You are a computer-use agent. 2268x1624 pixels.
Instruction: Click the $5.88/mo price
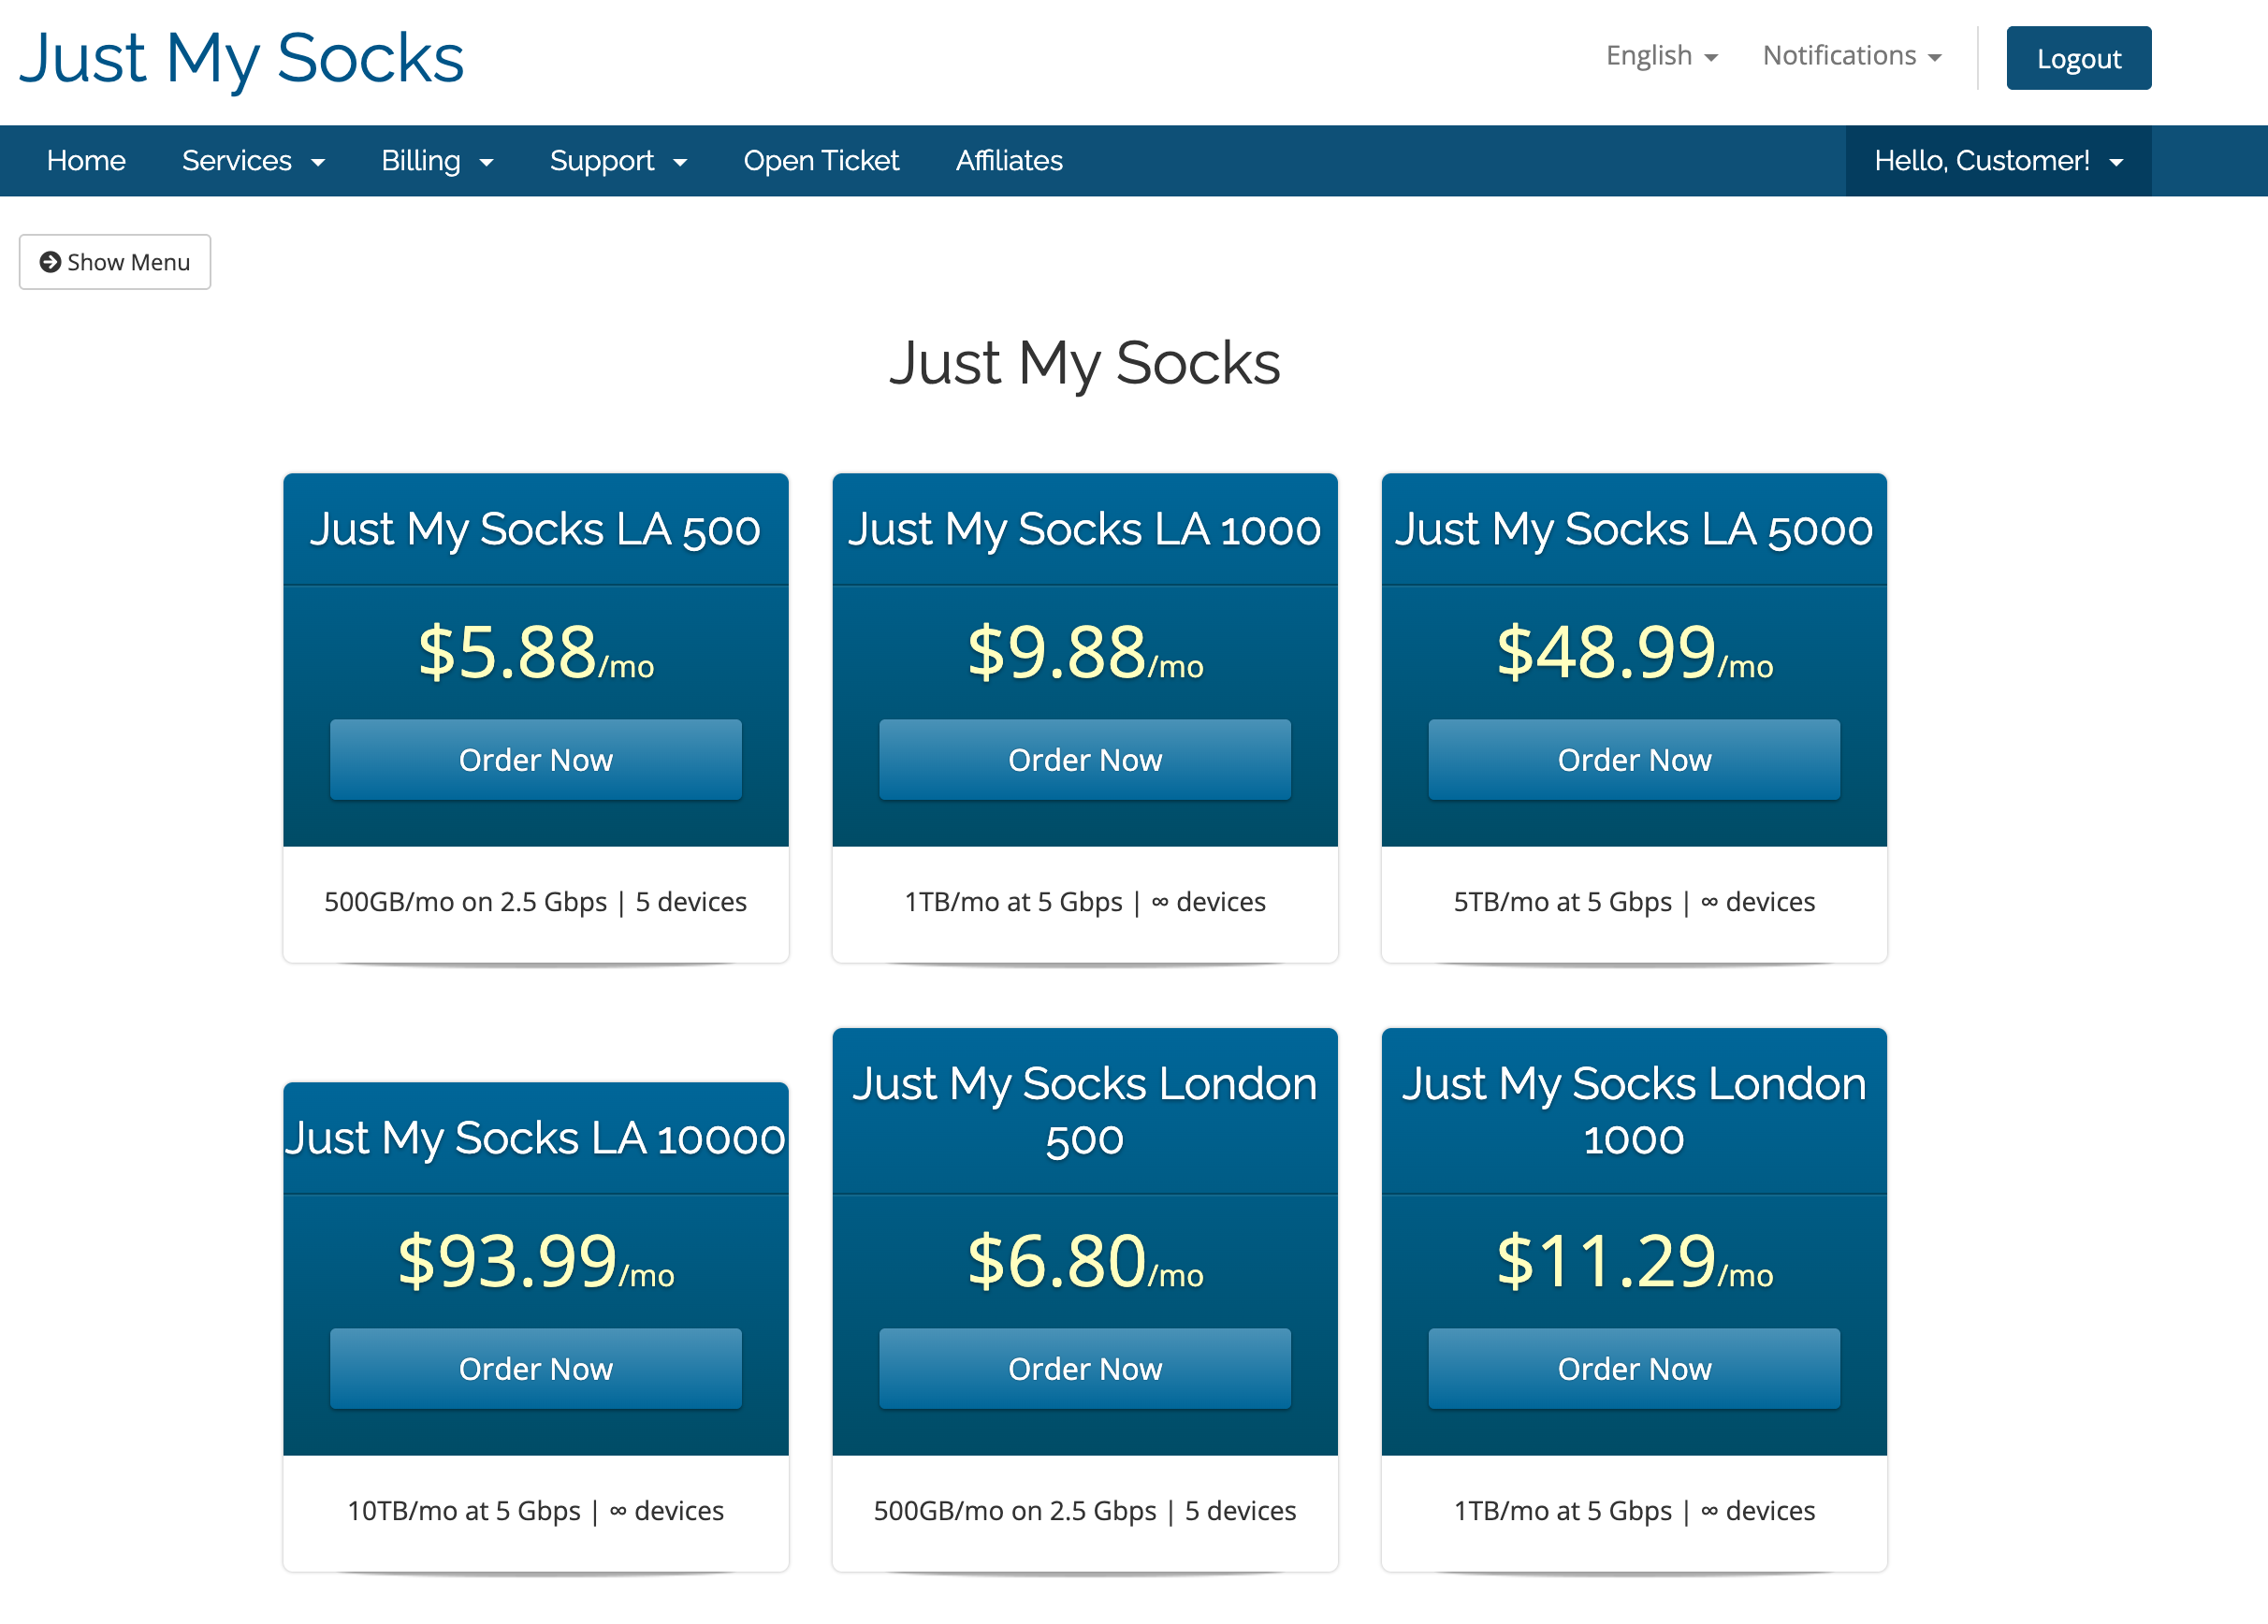coord(536,653)
